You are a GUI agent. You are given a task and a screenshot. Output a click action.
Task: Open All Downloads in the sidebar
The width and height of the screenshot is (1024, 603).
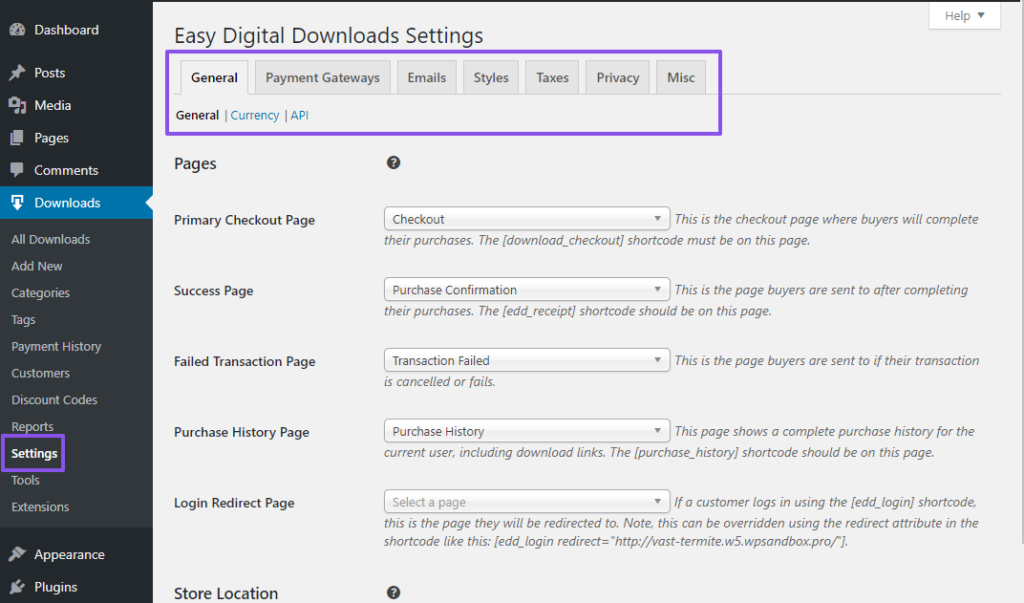(51, 239)
